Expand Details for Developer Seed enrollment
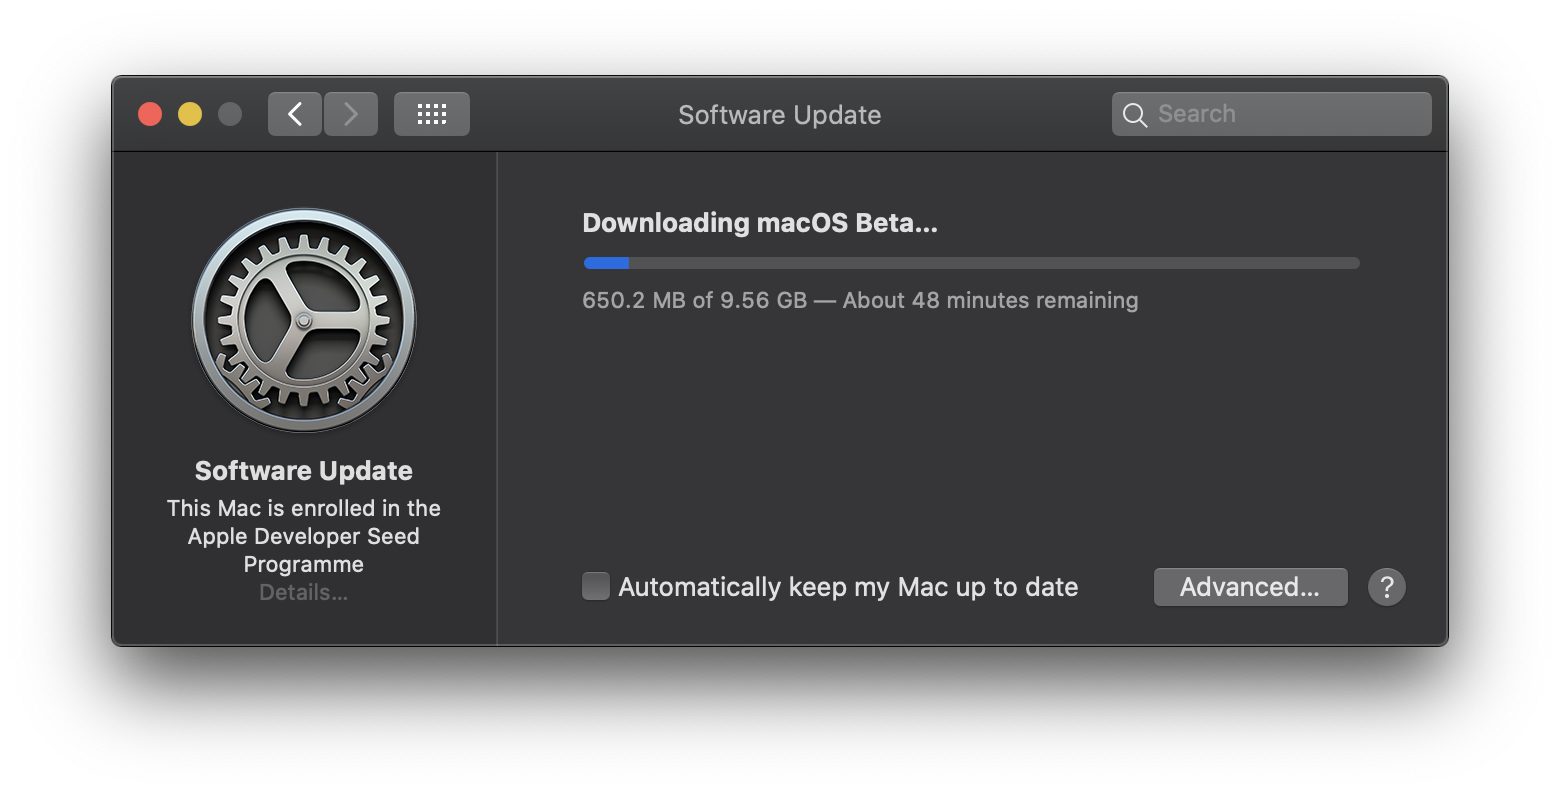 click(303, 592)
